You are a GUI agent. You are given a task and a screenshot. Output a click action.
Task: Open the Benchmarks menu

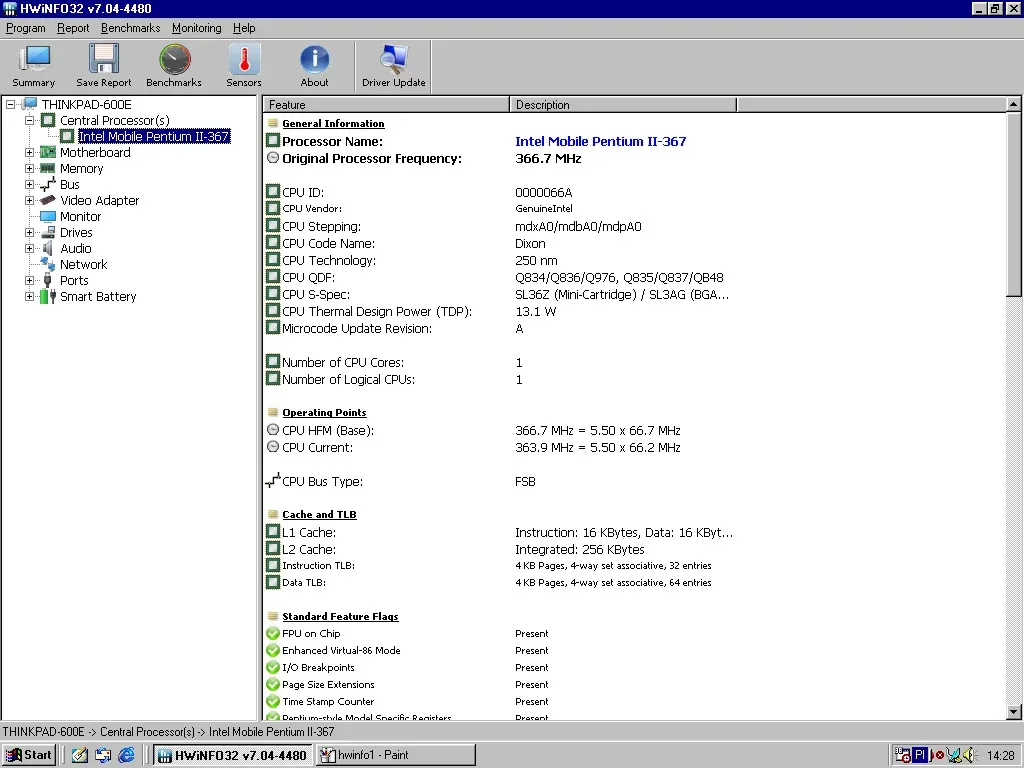tap(130, 28)
